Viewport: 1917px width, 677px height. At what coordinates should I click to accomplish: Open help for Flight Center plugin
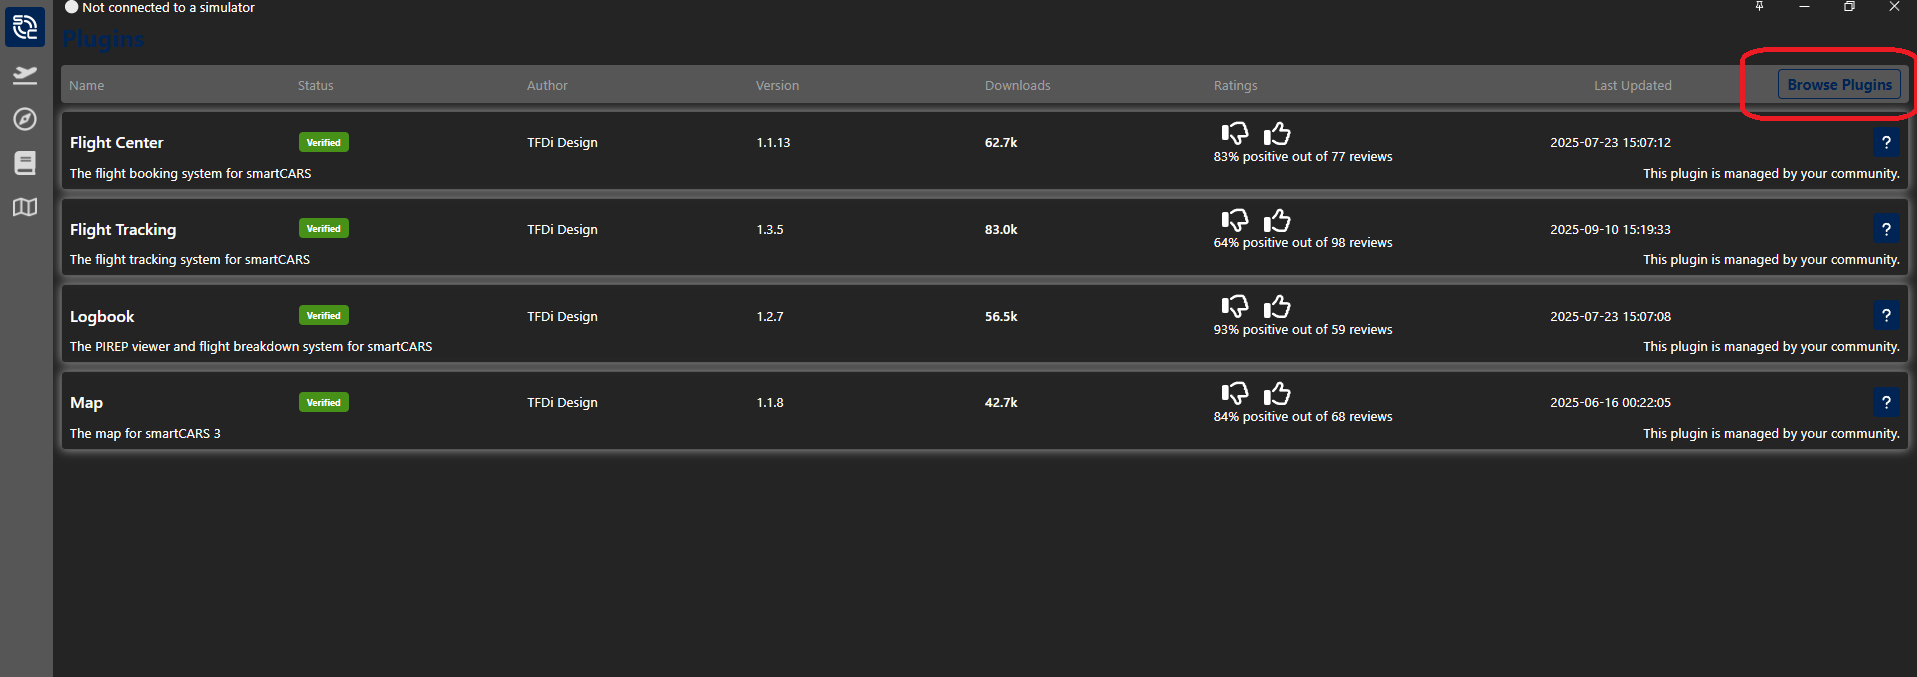(x=1886, y=143)
